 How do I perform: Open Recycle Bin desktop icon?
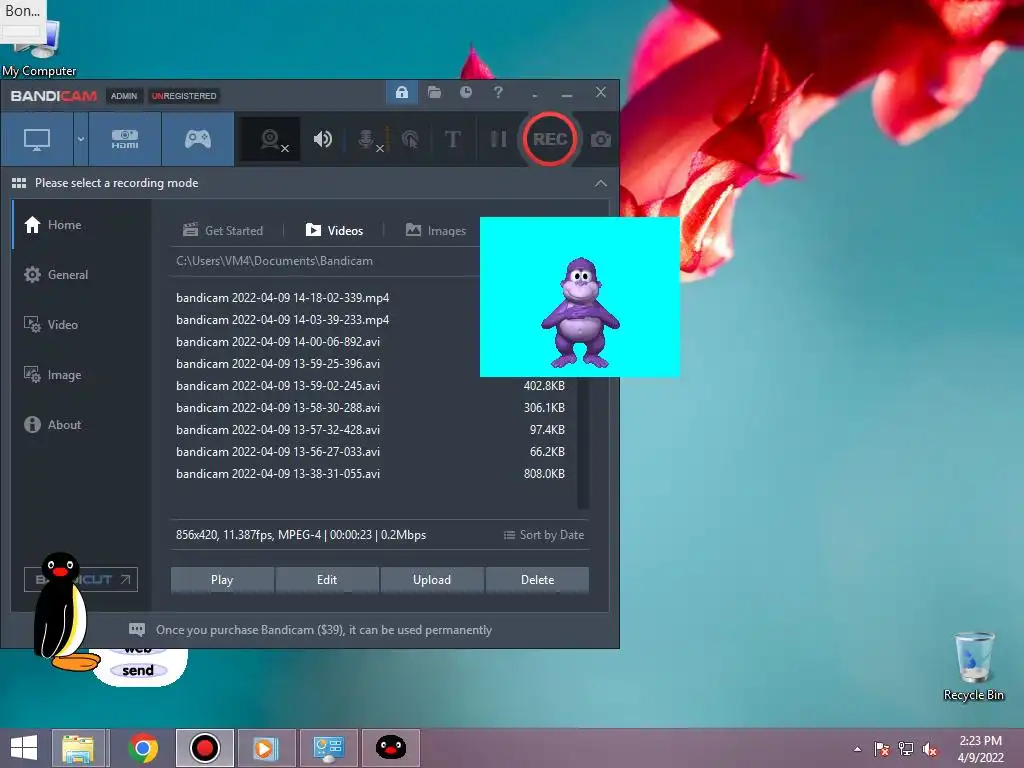click(973, 666)
